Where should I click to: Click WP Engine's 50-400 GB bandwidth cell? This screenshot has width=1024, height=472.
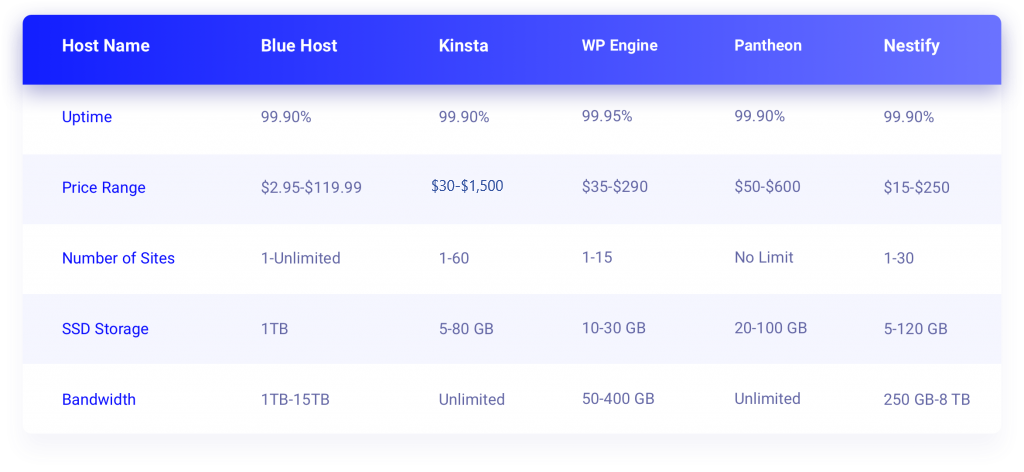(618, 399)
